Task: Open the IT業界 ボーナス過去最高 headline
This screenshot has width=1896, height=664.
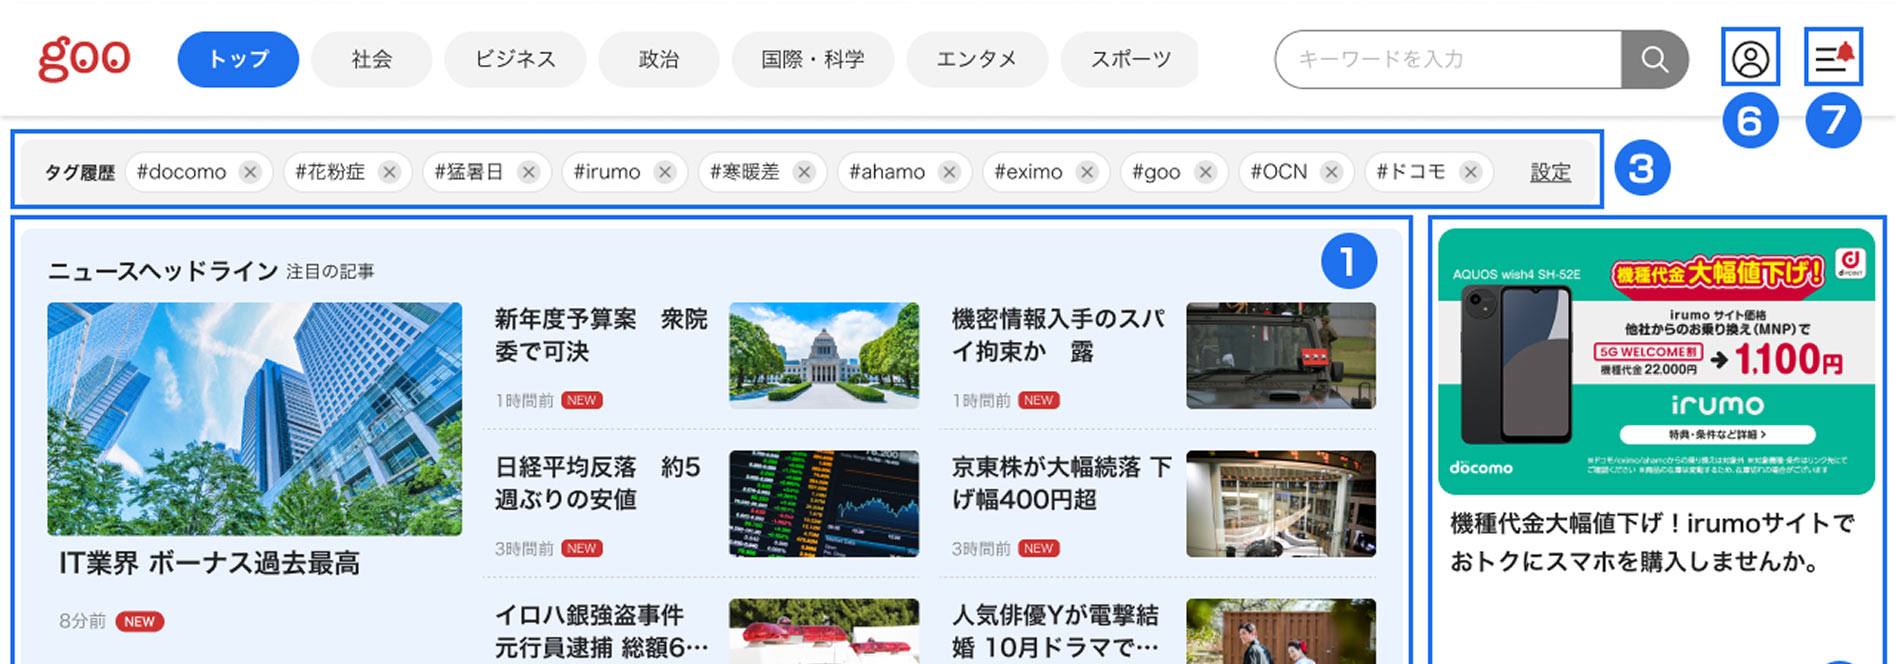Action: 209,563
